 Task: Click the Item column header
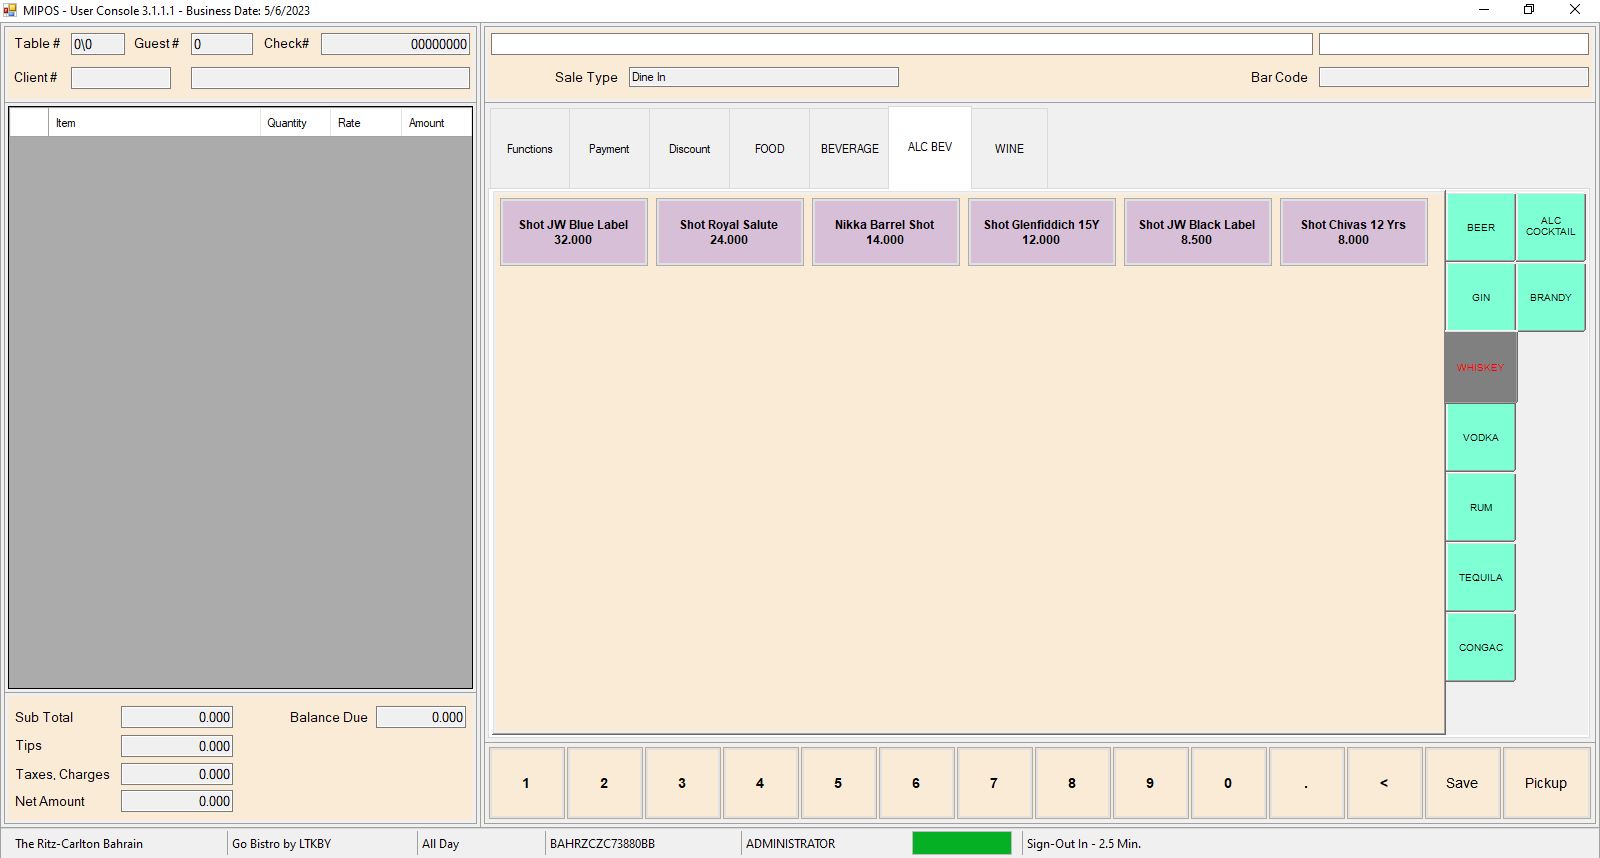click(x=154, y=123)
